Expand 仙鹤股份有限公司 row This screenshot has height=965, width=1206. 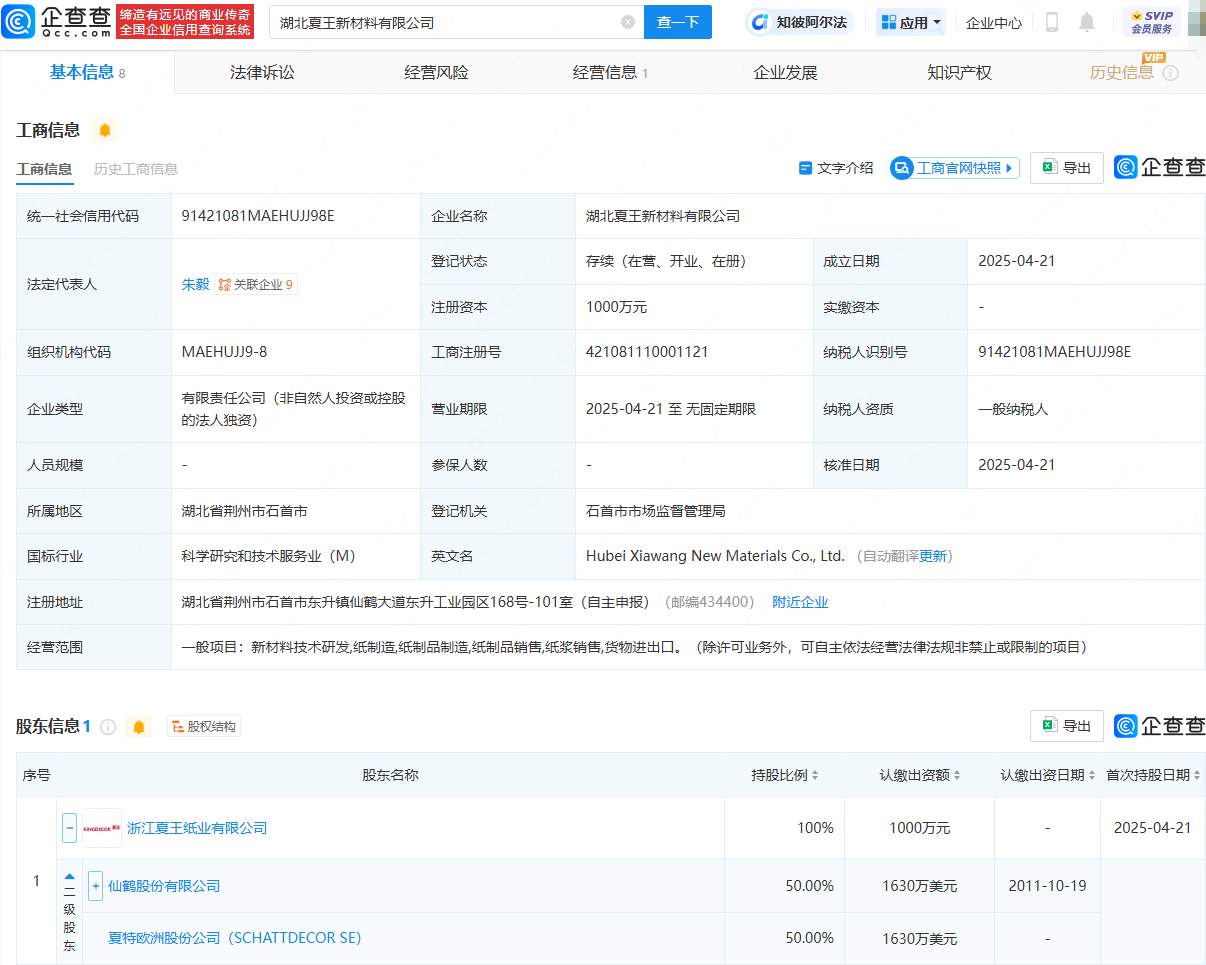pos(96,886)
